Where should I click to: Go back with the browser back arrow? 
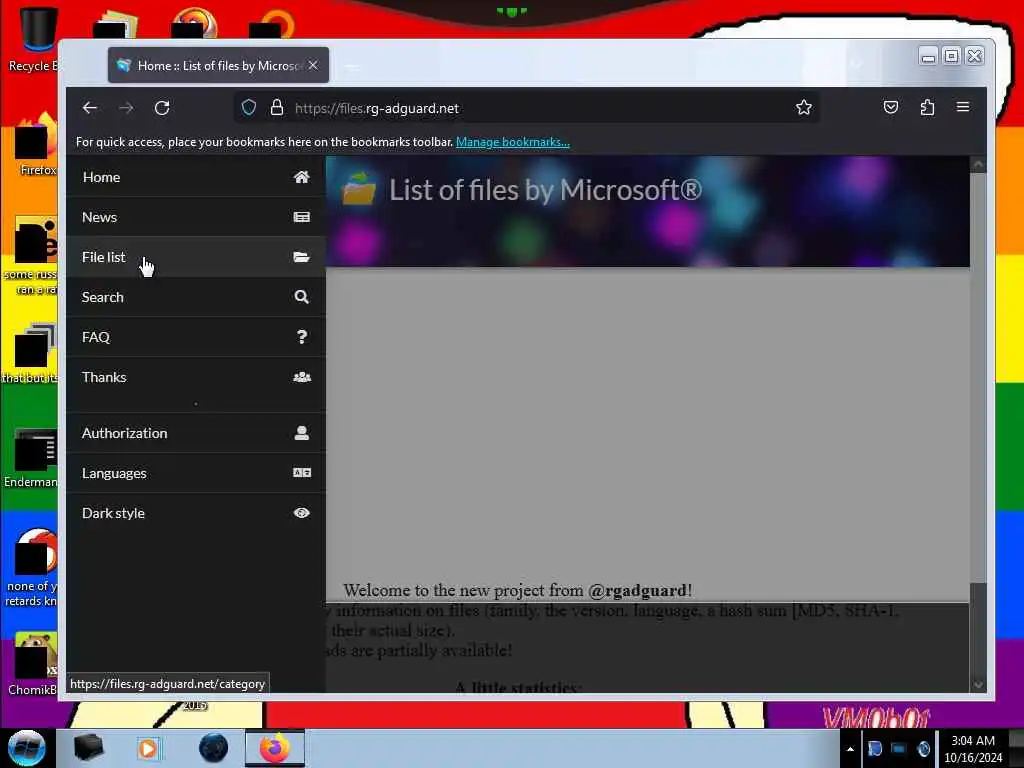point(89,108)
